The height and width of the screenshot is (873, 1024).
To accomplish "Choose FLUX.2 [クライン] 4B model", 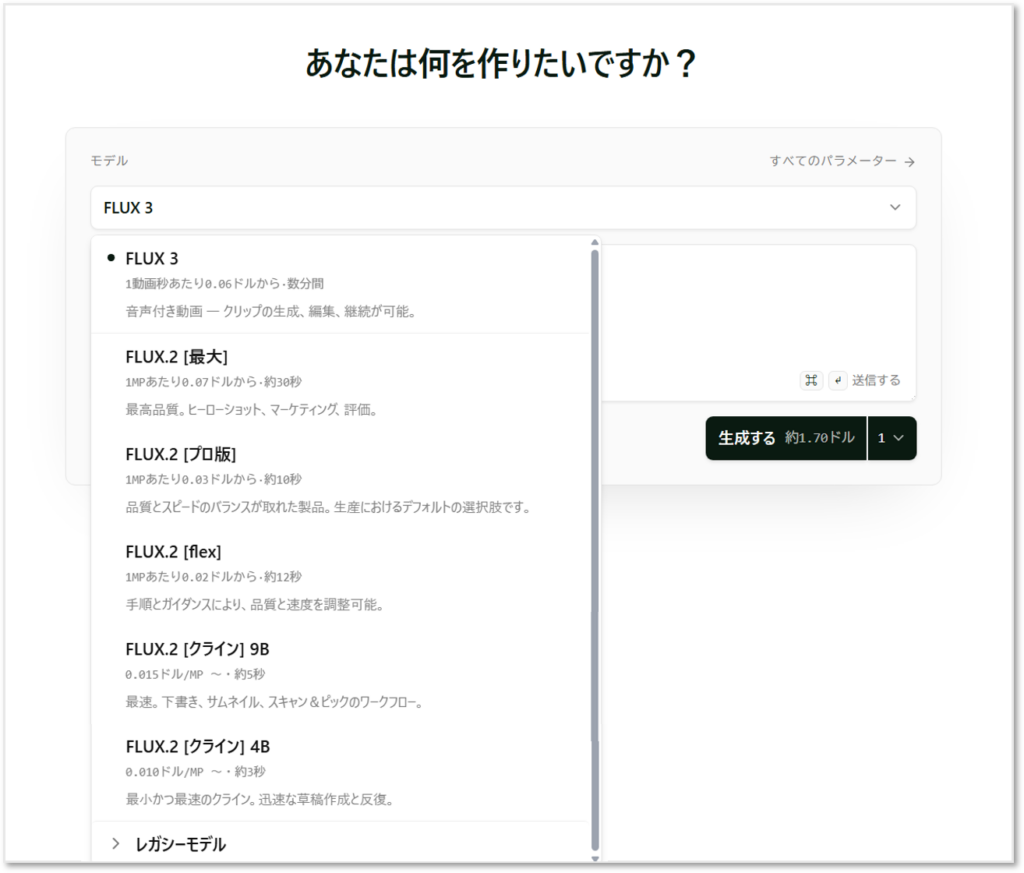I will [340, 772].
